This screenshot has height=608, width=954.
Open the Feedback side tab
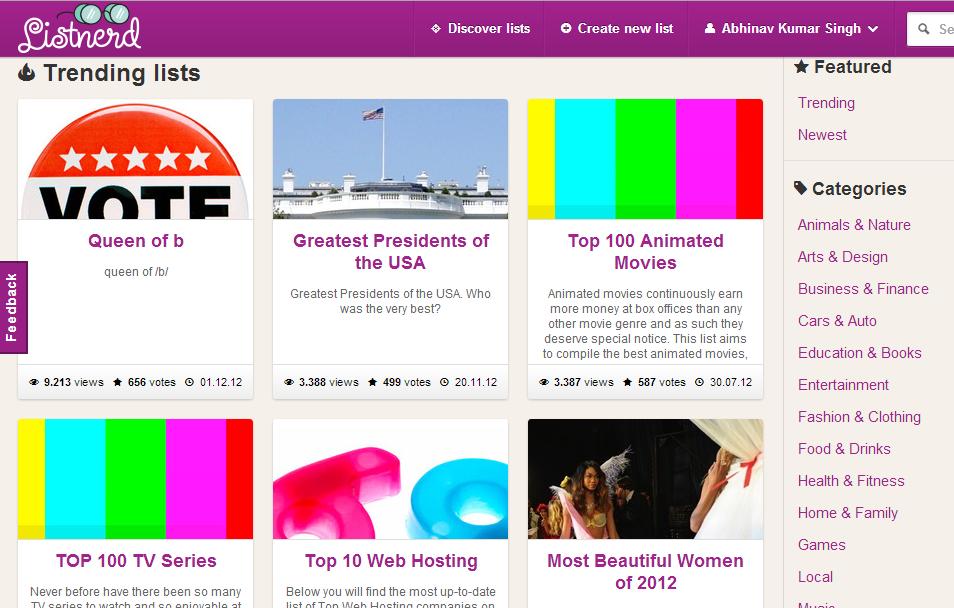(x=13, y=307)
